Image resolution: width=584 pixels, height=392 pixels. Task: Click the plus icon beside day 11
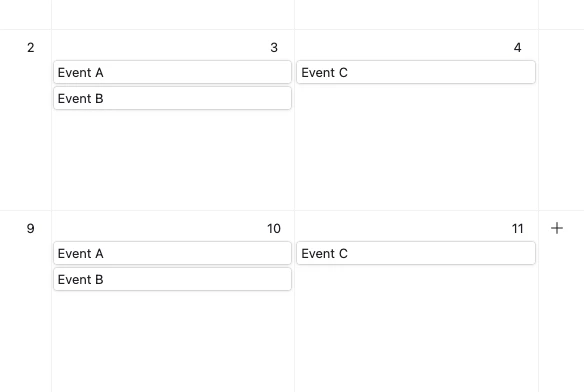pyautogui.click(x=557, y=228)
